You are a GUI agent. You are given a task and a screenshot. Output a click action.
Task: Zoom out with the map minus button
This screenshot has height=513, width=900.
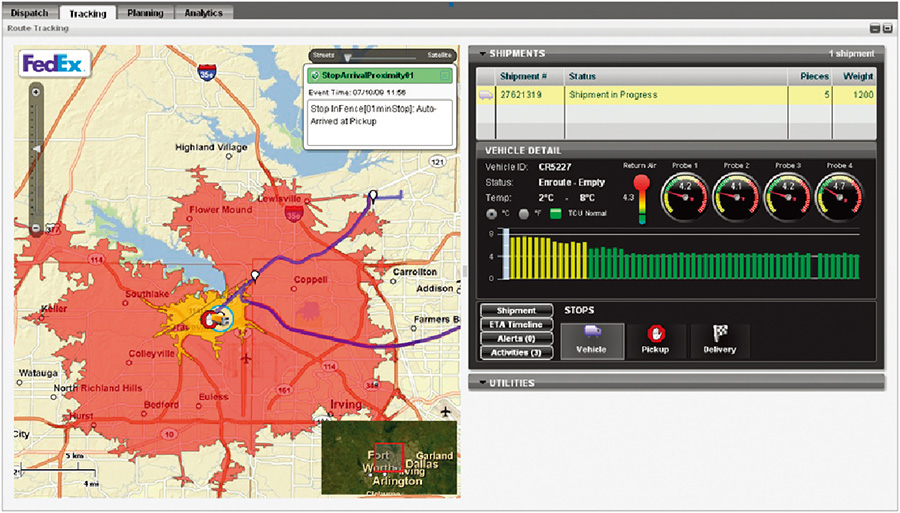tap(36, 228)
